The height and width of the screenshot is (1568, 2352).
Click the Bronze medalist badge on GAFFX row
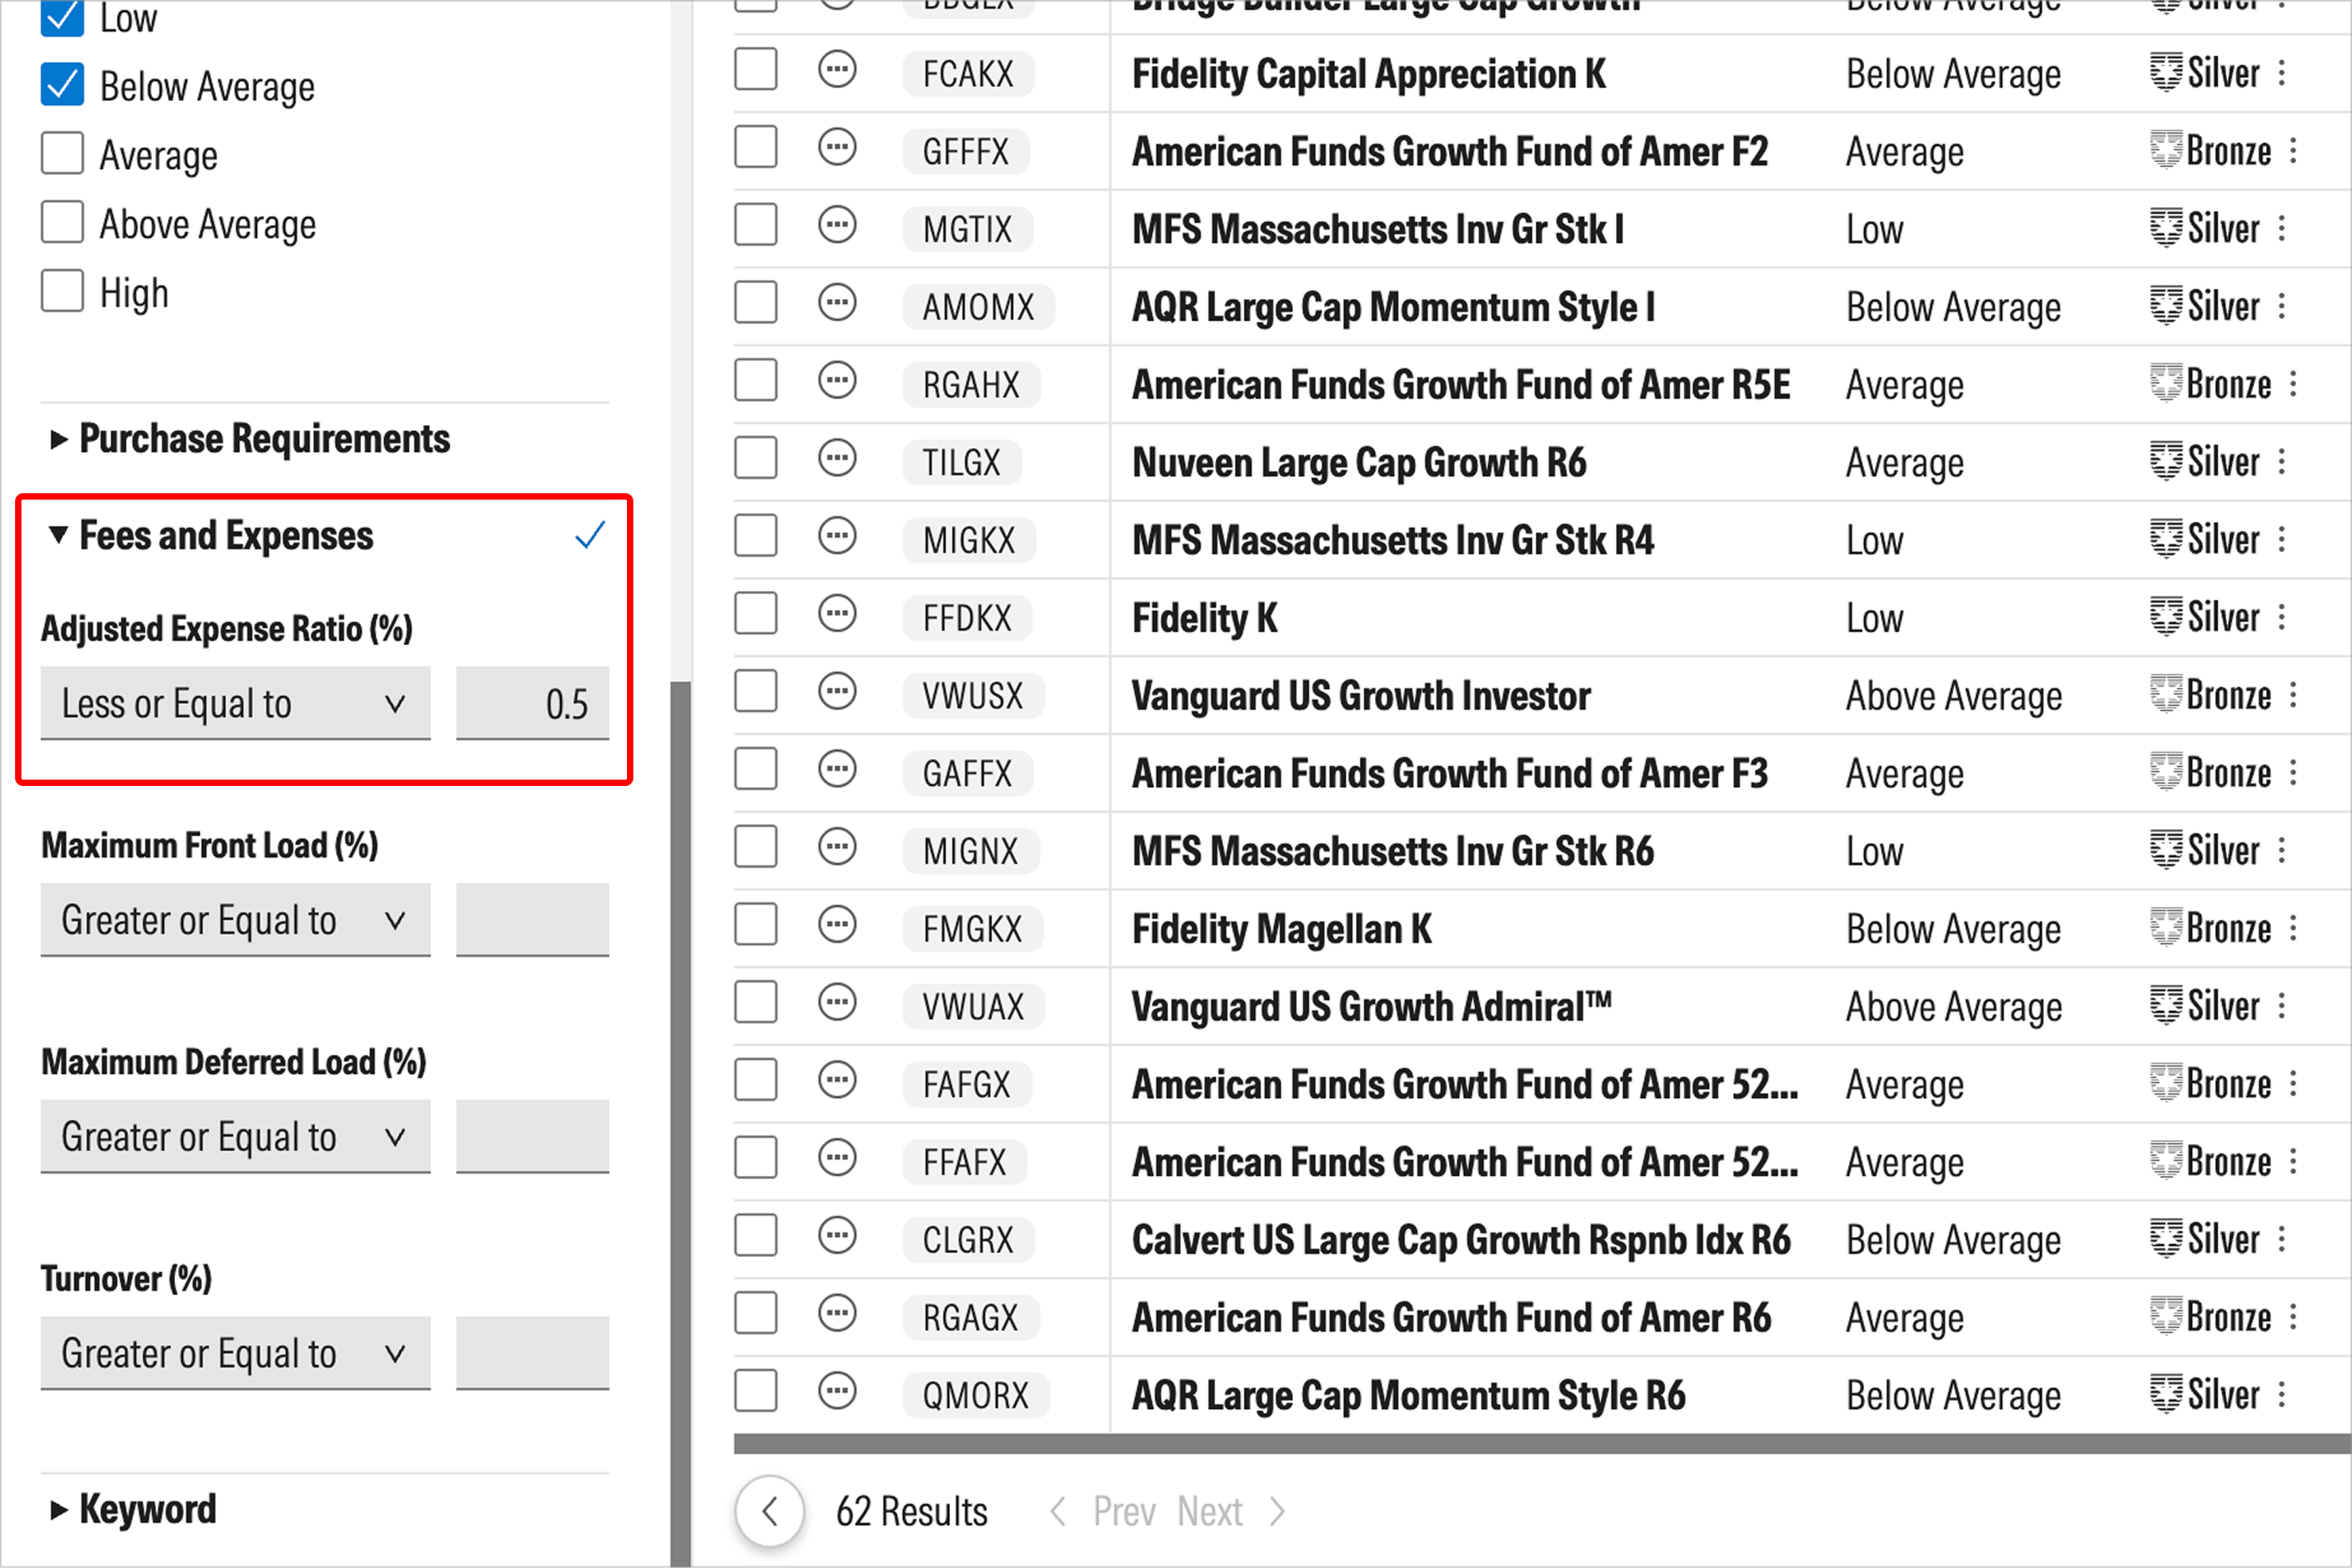(2210, 773)
